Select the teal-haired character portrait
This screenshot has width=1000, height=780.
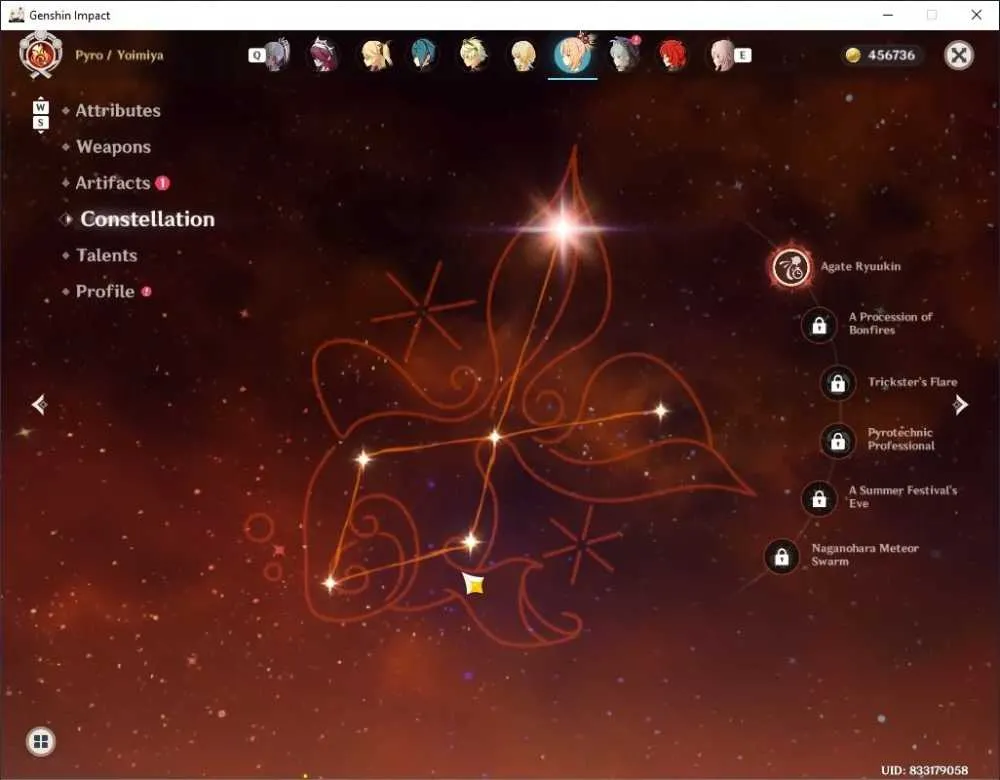423,55
